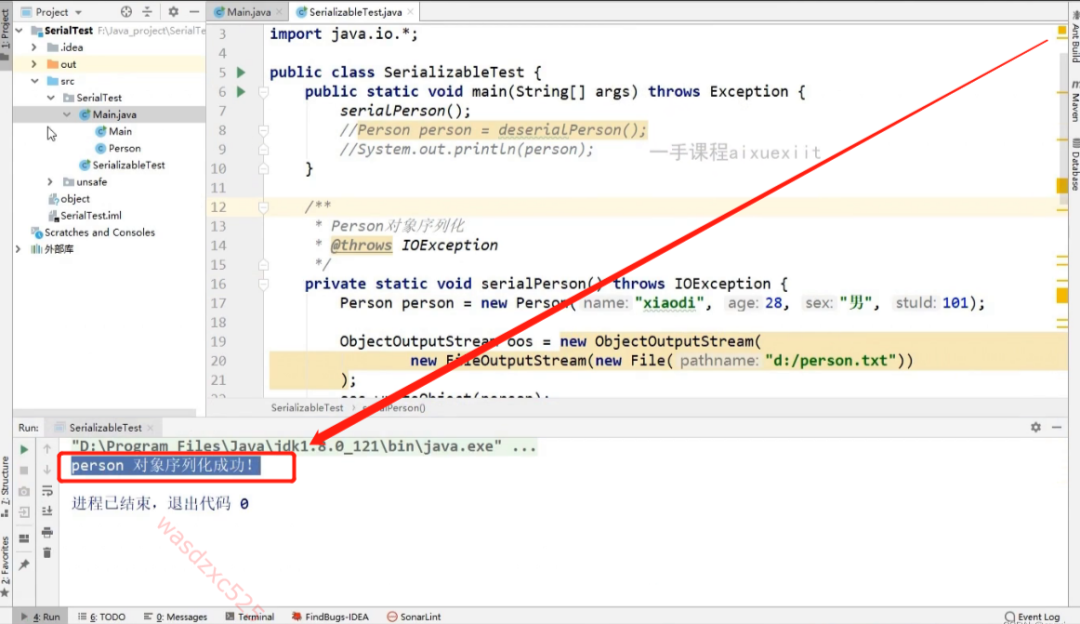
Task: Open the 4: Run tool window button
Action: coord(41,616)
